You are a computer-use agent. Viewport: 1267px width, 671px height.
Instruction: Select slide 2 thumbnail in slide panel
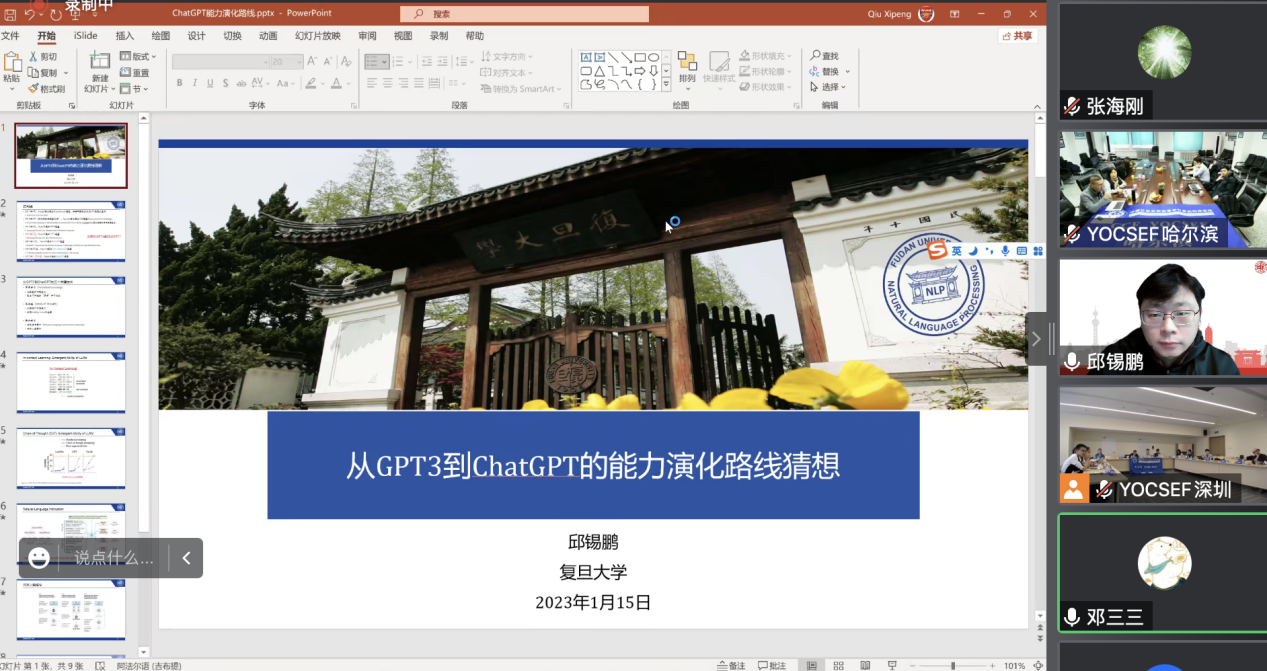click(x=71, y=231)
